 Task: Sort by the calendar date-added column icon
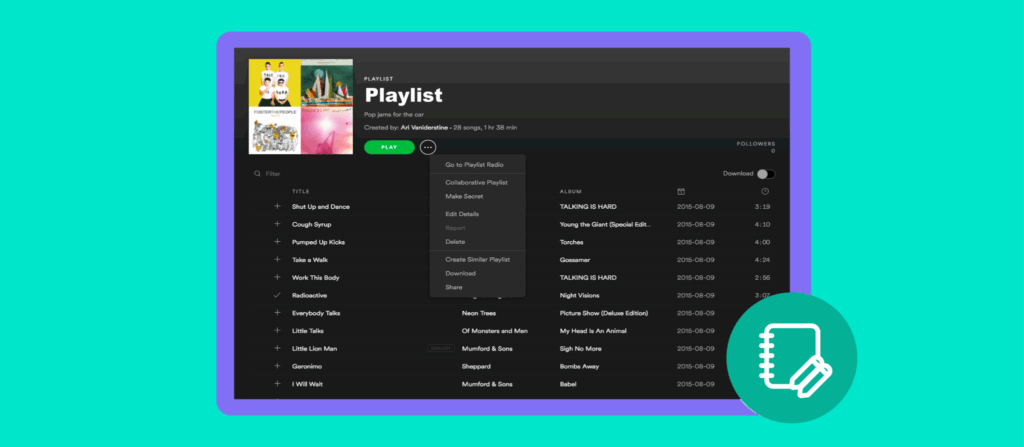[x=680, y=191]
